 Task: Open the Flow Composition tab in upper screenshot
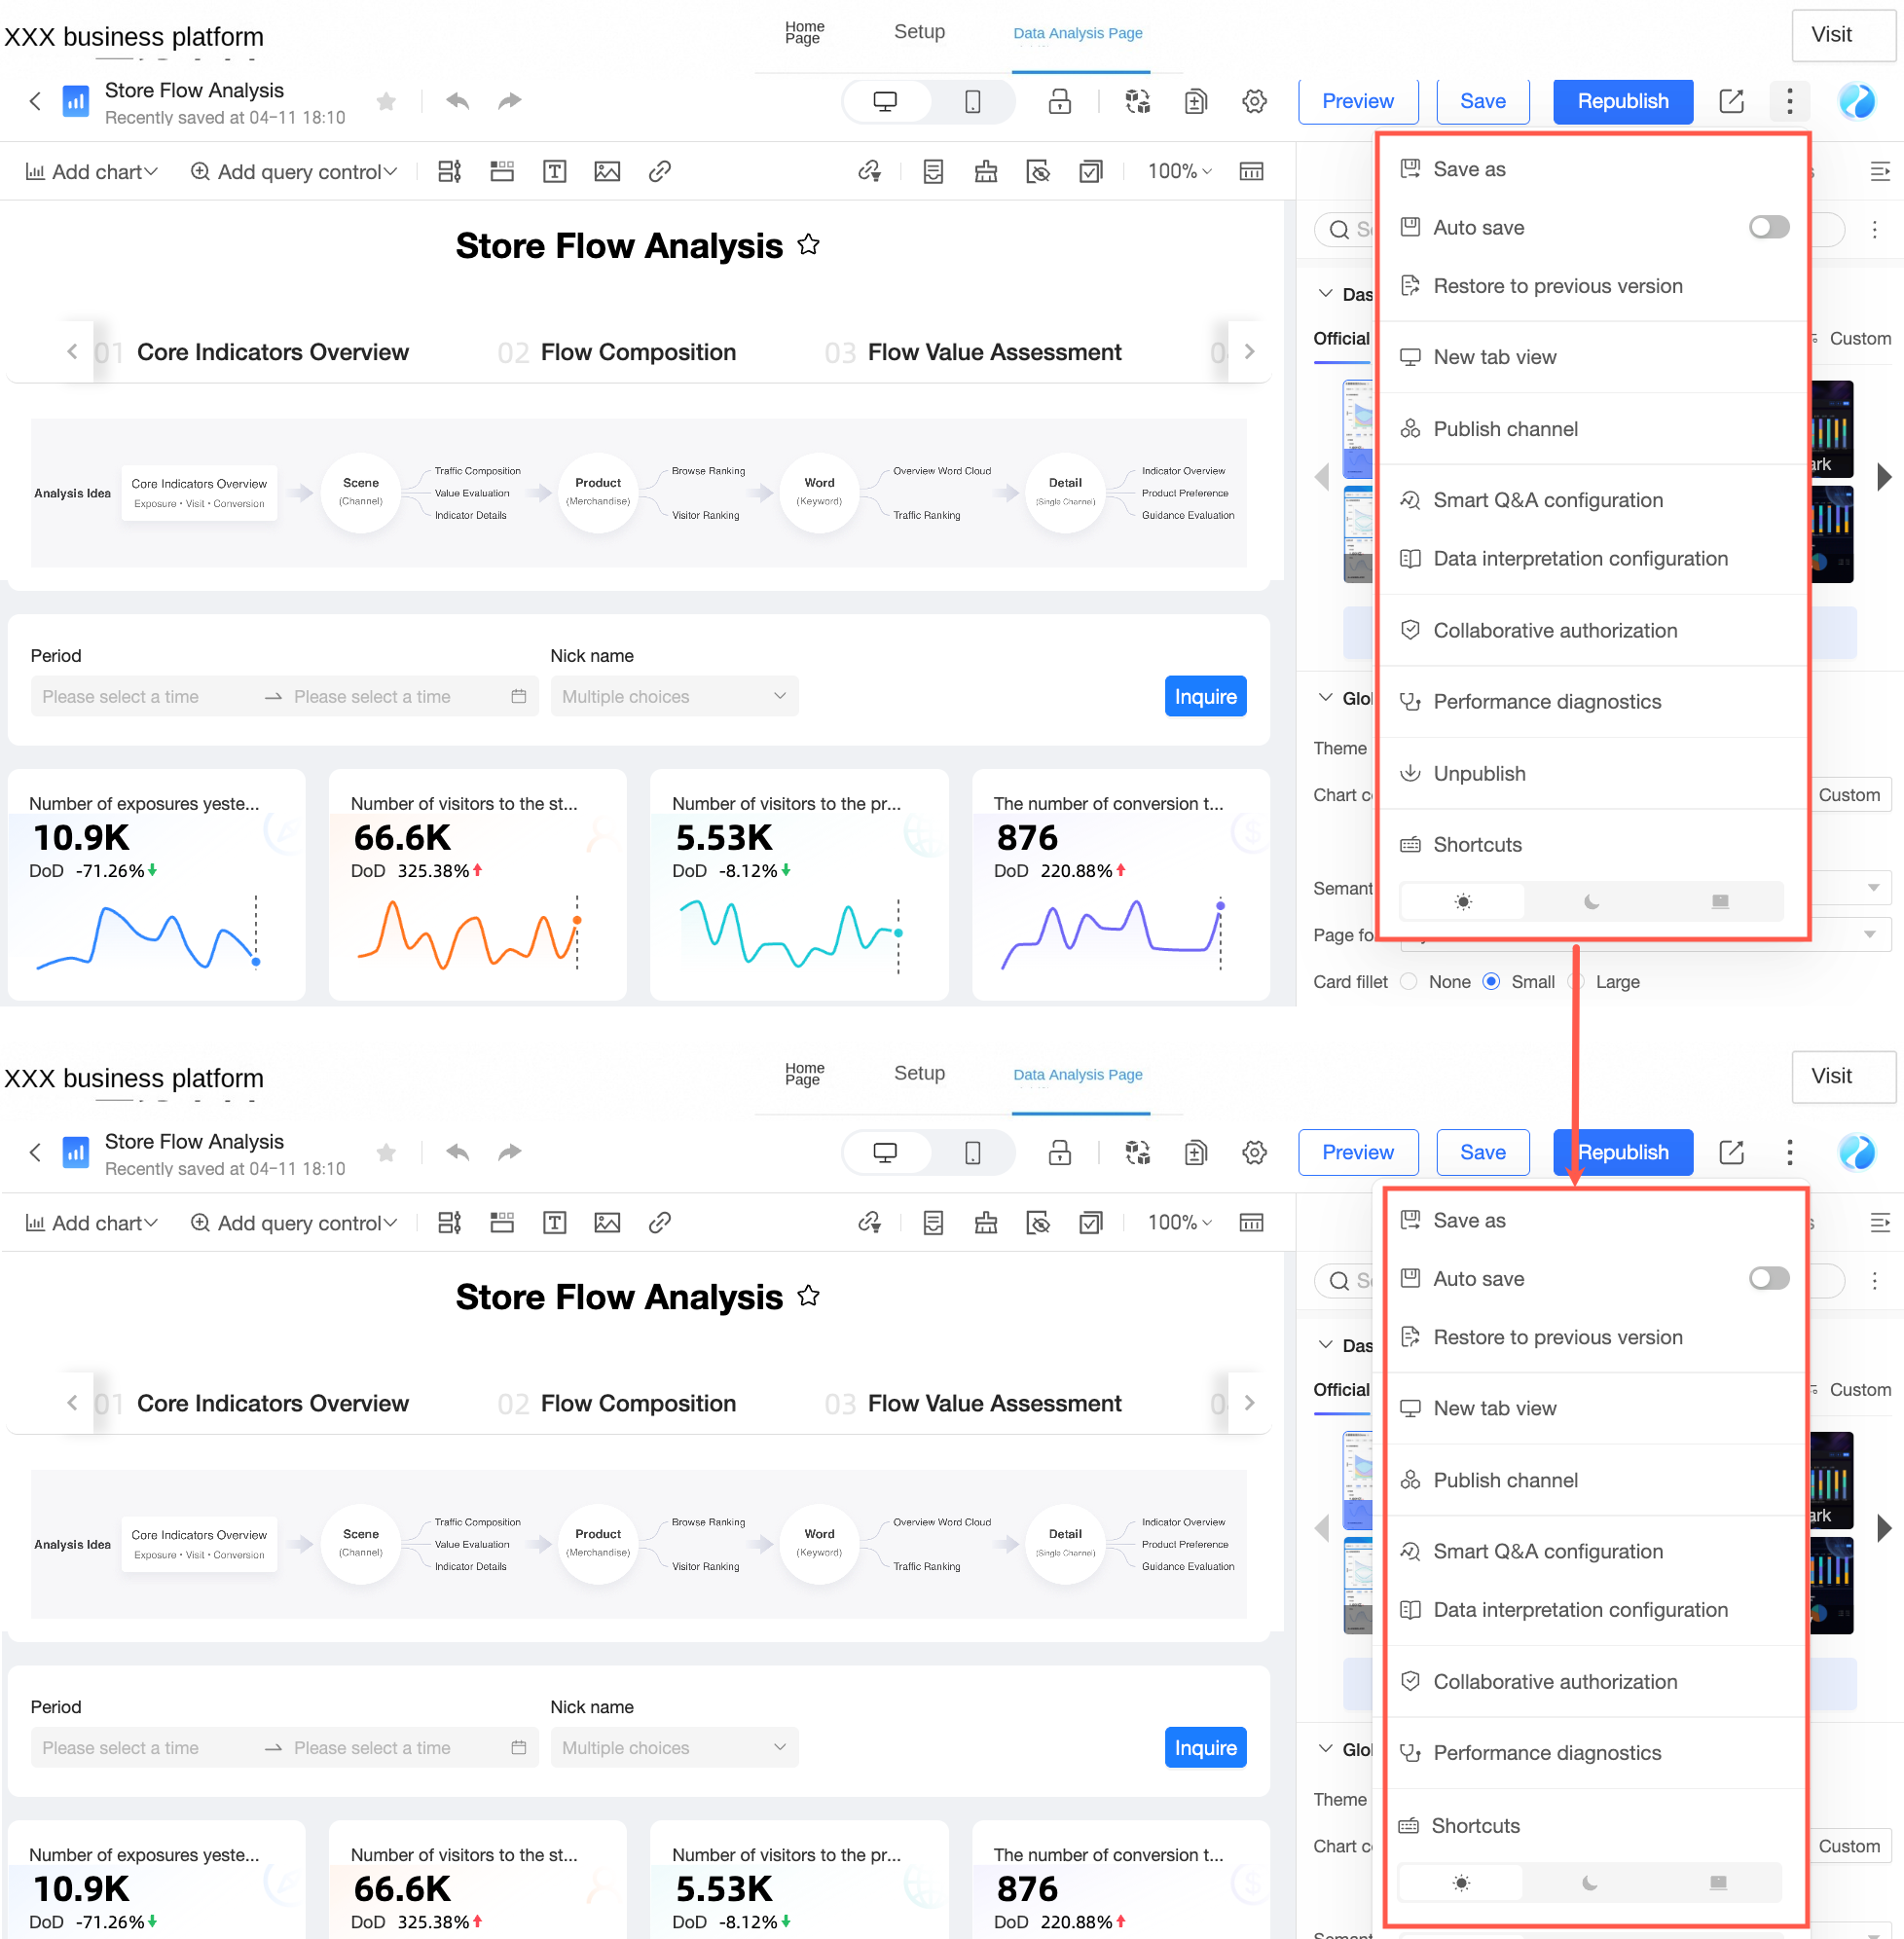[638, 352]
